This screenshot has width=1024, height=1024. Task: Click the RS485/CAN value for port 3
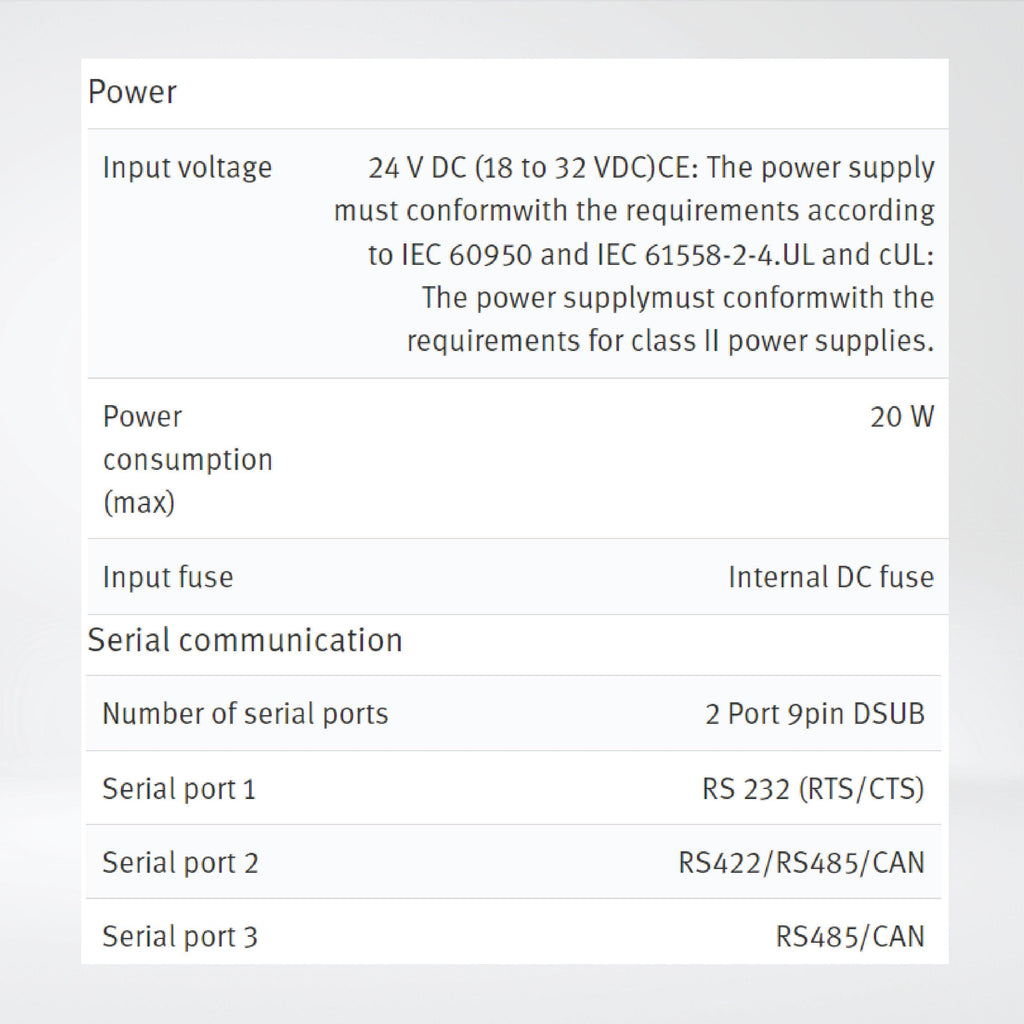pos(850,936)
